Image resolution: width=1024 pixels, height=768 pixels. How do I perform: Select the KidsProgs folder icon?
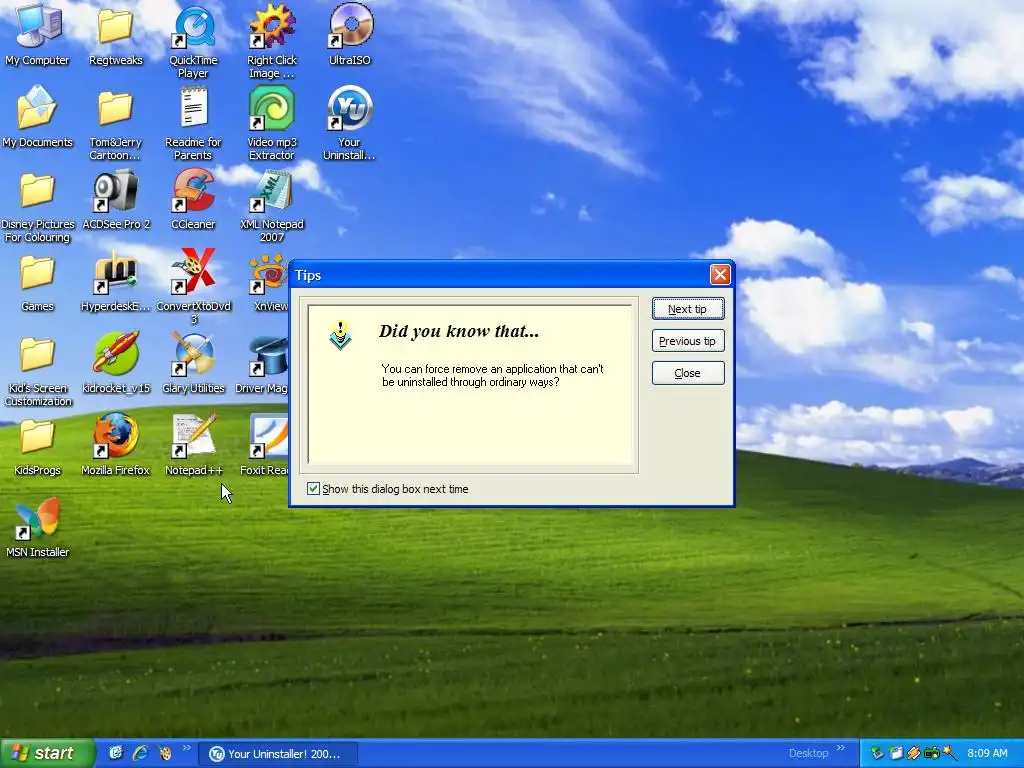[x=37, y=445]
